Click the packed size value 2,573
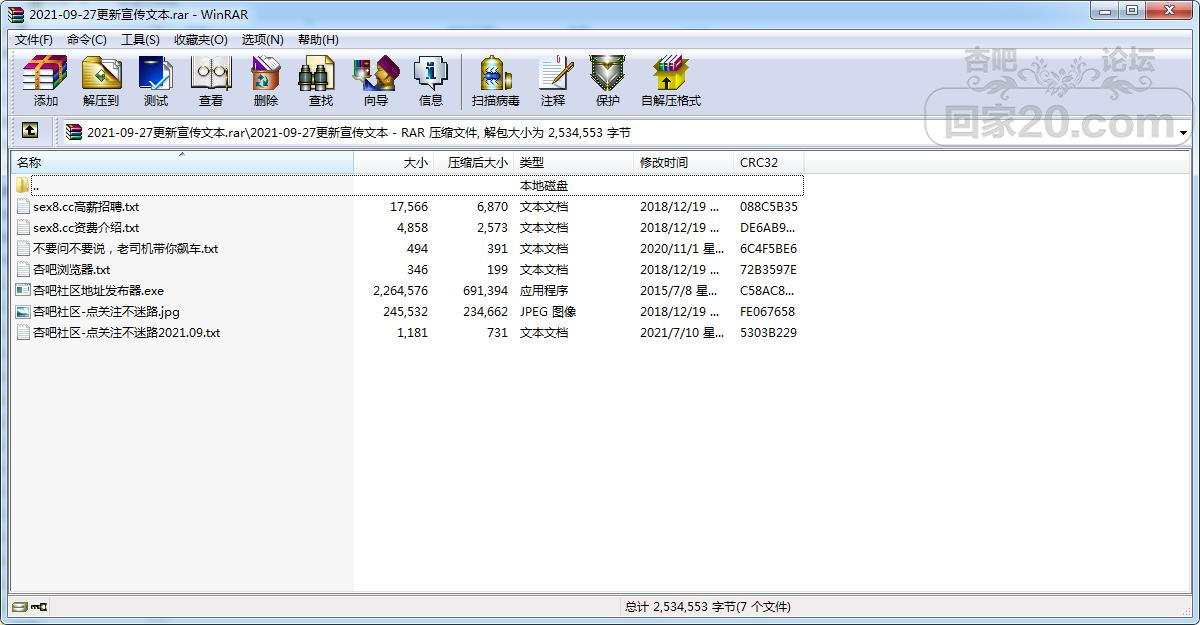 tap(492, 228)
